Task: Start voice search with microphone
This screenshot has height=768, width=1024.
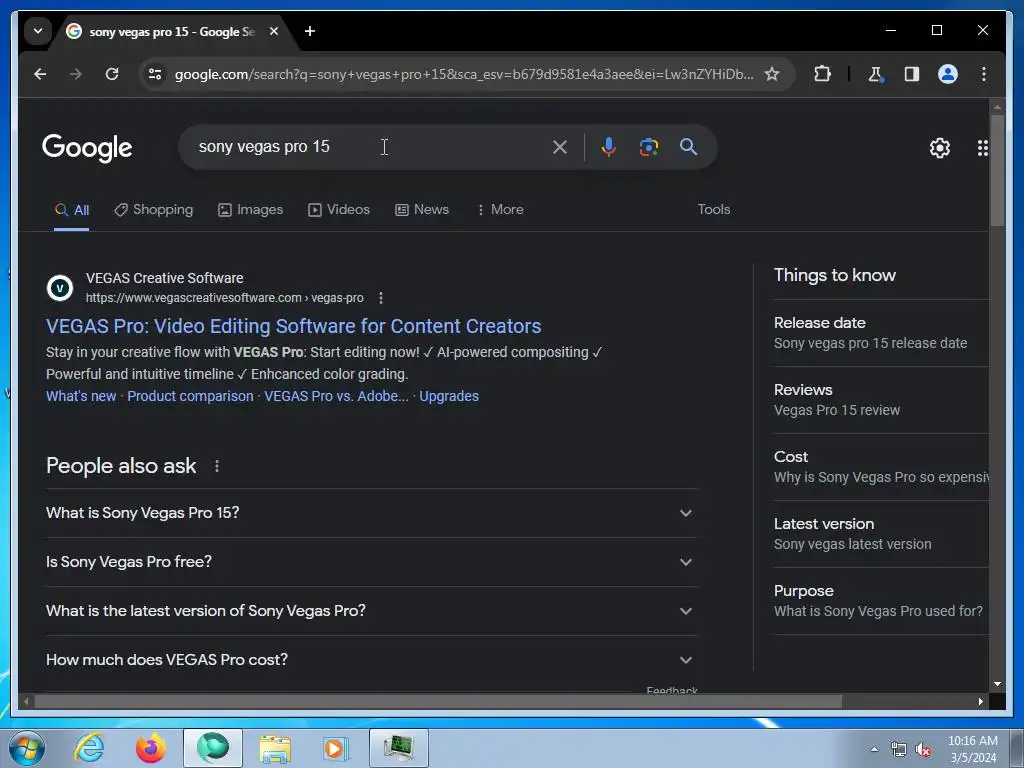Action: [x=609, y=147]
